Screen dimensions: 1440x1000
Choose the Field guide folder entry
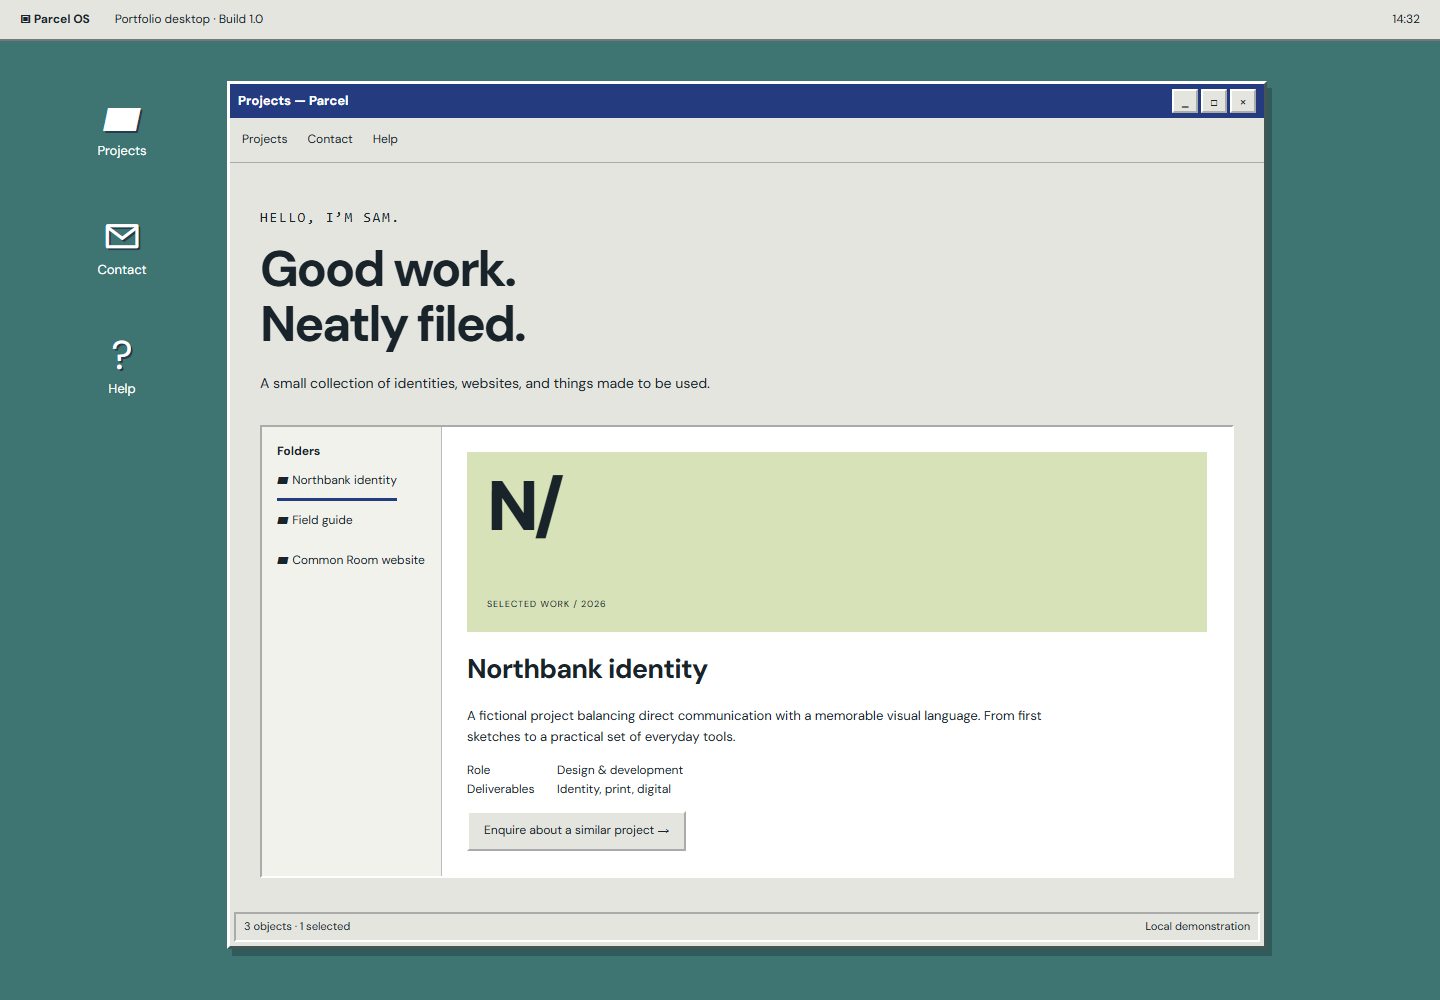point(315,520)
